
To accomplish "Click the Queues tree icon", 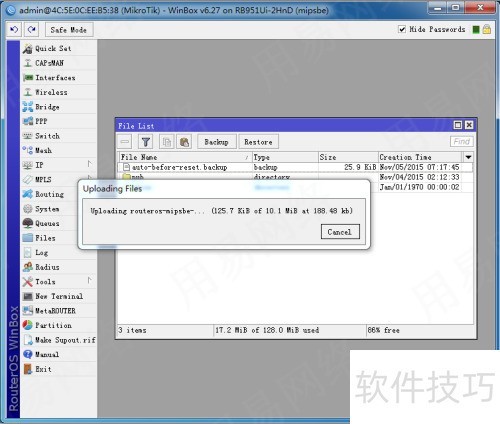I will click(28, 223).
